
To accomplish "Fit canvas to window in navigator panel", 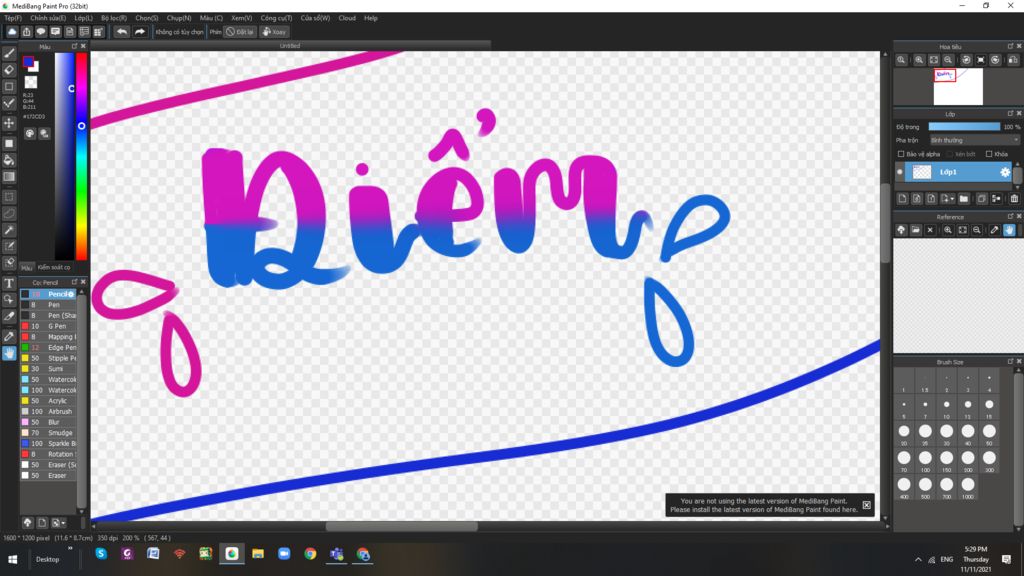I will pyautogui.click(x=934, y=59).
